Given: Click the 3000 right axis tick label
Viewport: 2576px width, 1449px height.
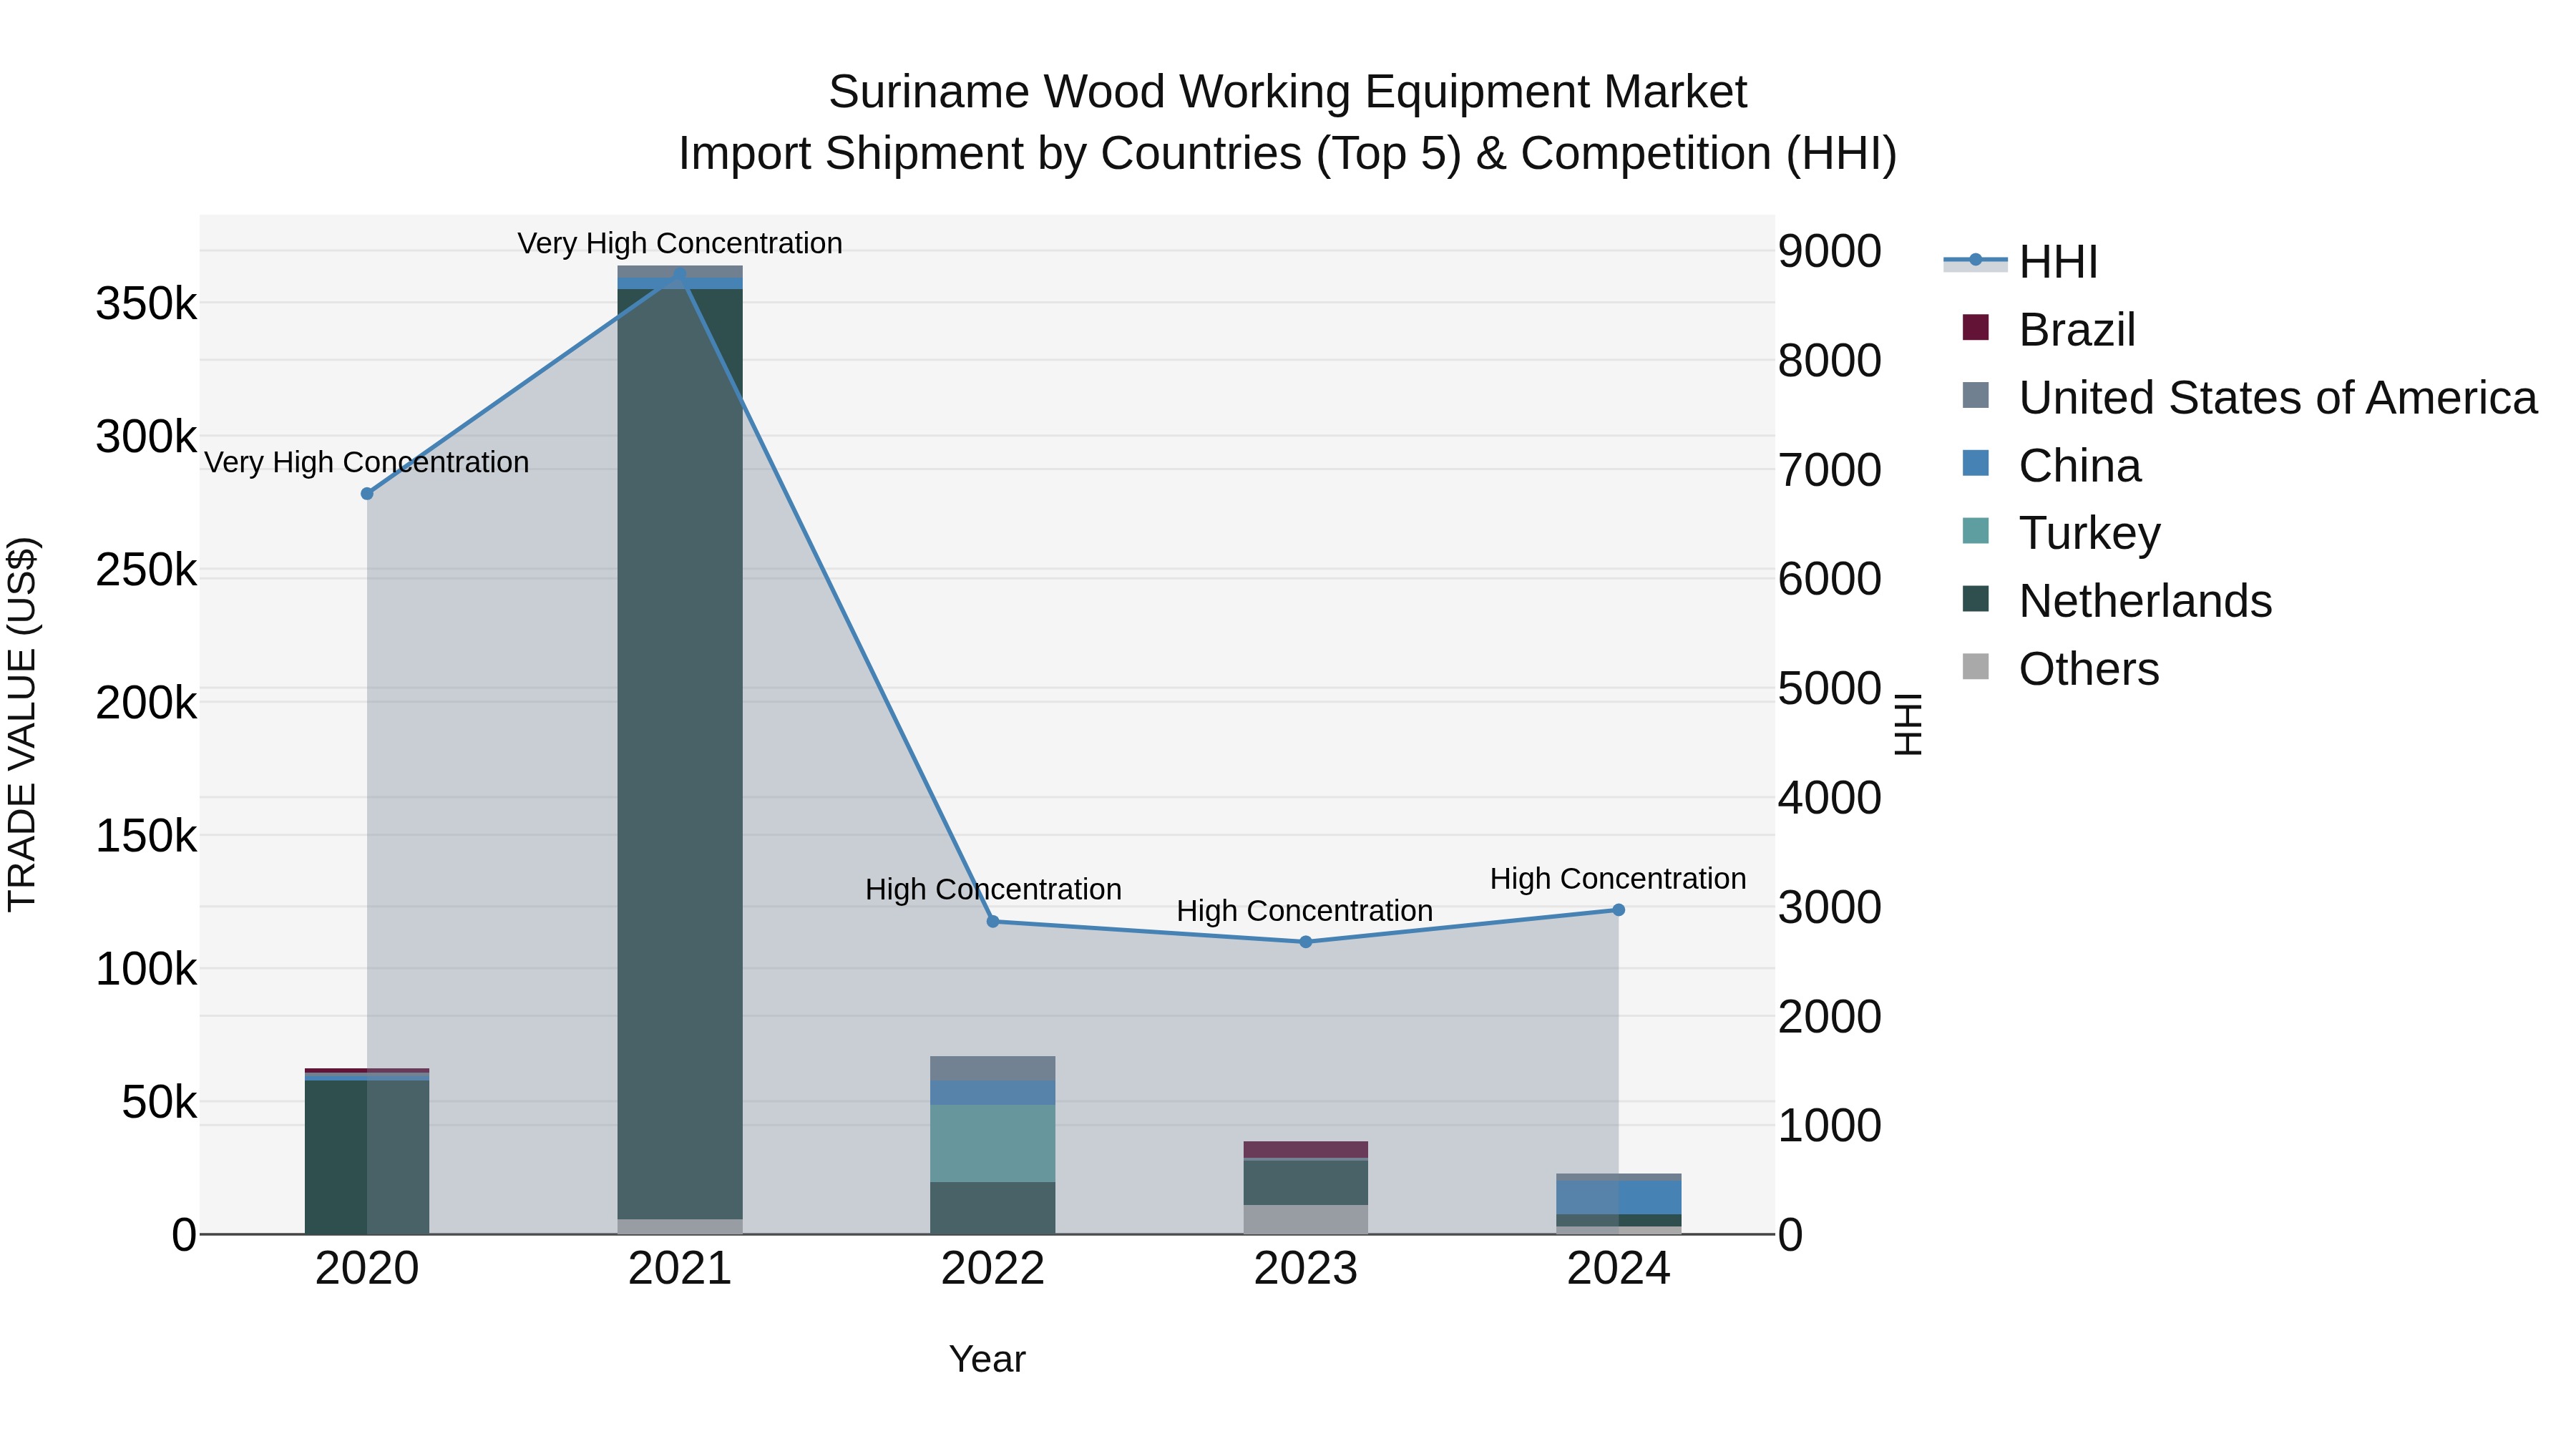Looking at the screenshot, I should 1830,907.
